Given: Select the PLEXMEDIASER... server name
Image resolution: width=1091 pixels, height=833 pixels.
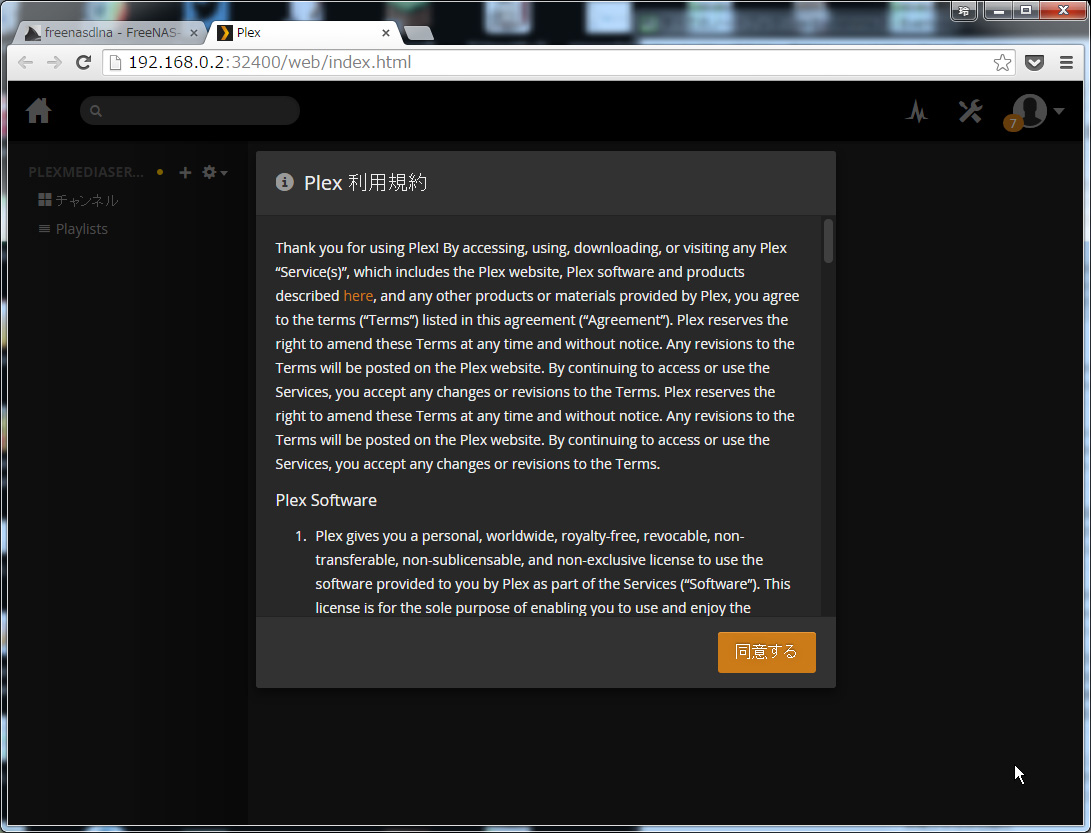Looking at the screenshot, I should 86,172.
